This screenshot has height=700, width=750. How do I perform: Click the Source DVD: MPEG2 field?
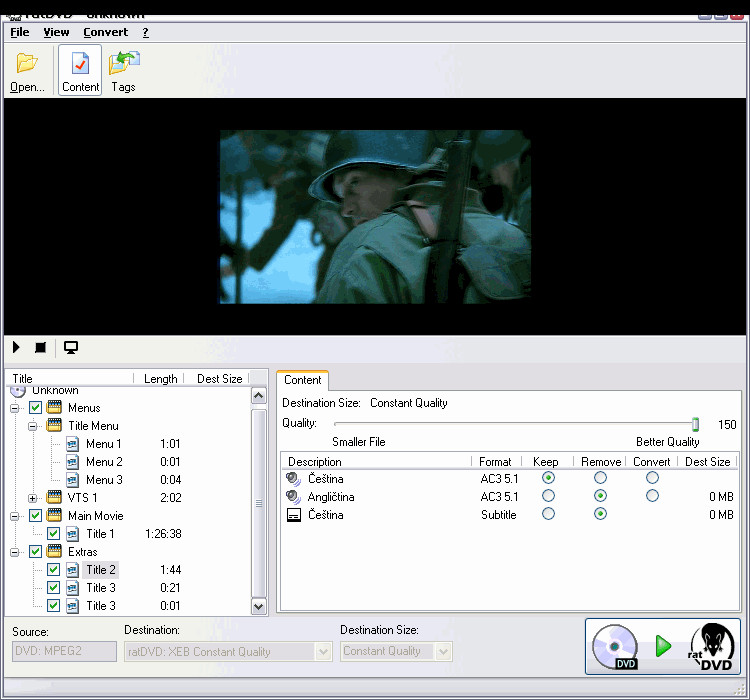pyautogui.click(x=64, y=651)
